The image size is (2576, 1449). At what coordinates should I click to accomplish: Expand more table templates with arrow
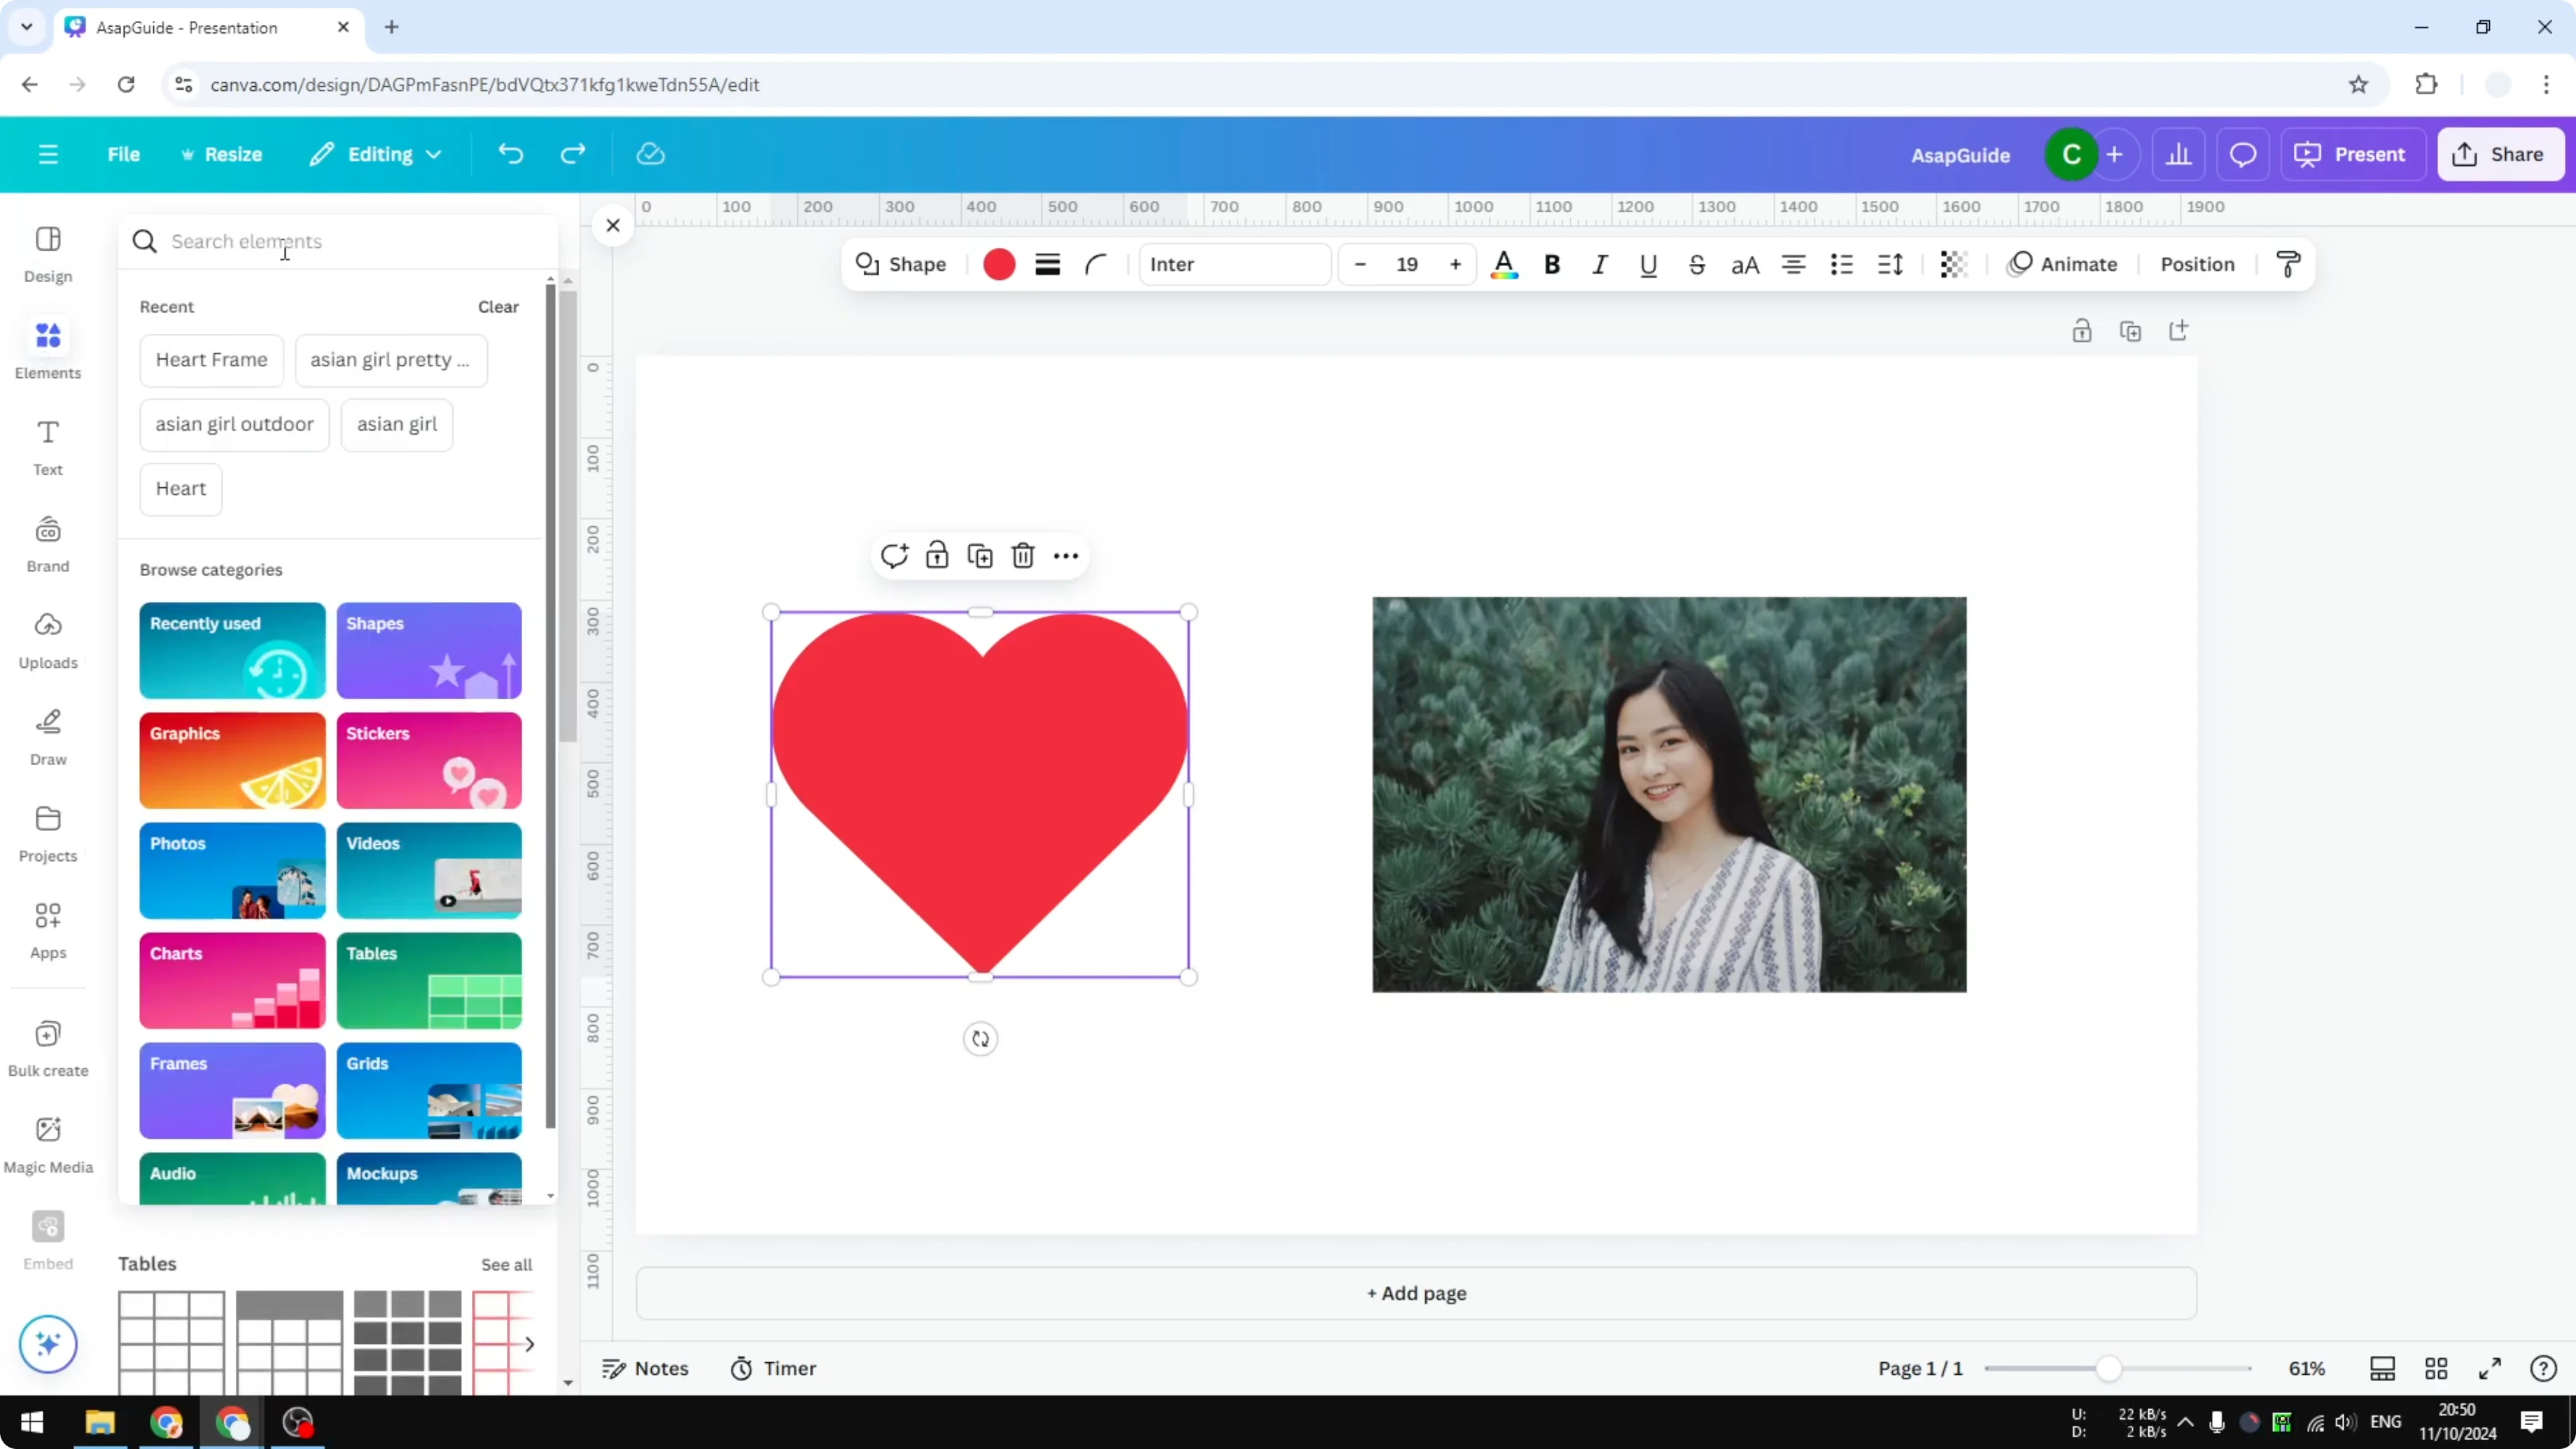tap(530, 1345)
